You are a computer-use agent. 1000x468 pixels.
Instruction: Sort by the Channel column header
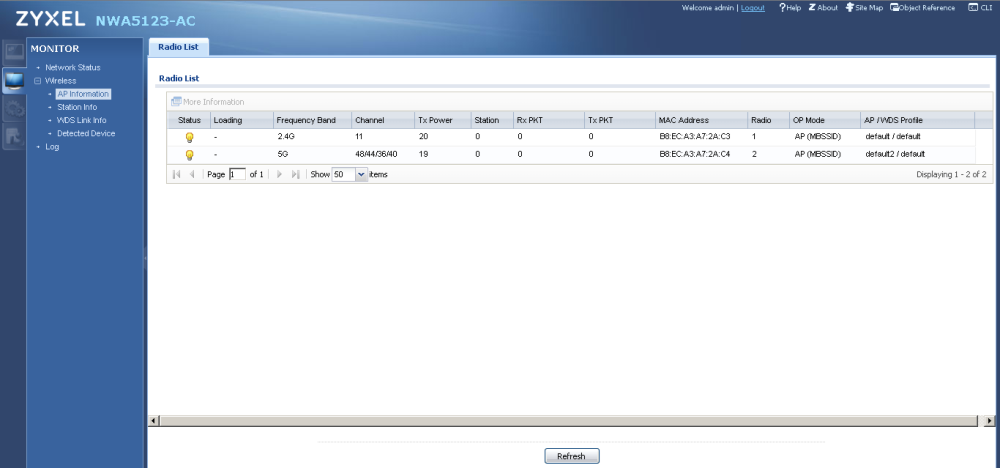point(383,120)
